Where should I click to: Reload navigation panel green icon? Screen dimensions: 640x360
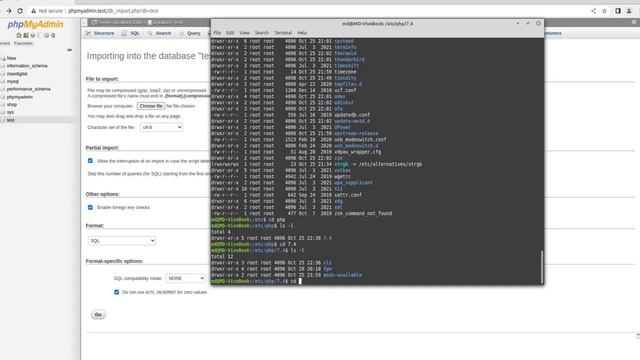click(x=53, y=36)
